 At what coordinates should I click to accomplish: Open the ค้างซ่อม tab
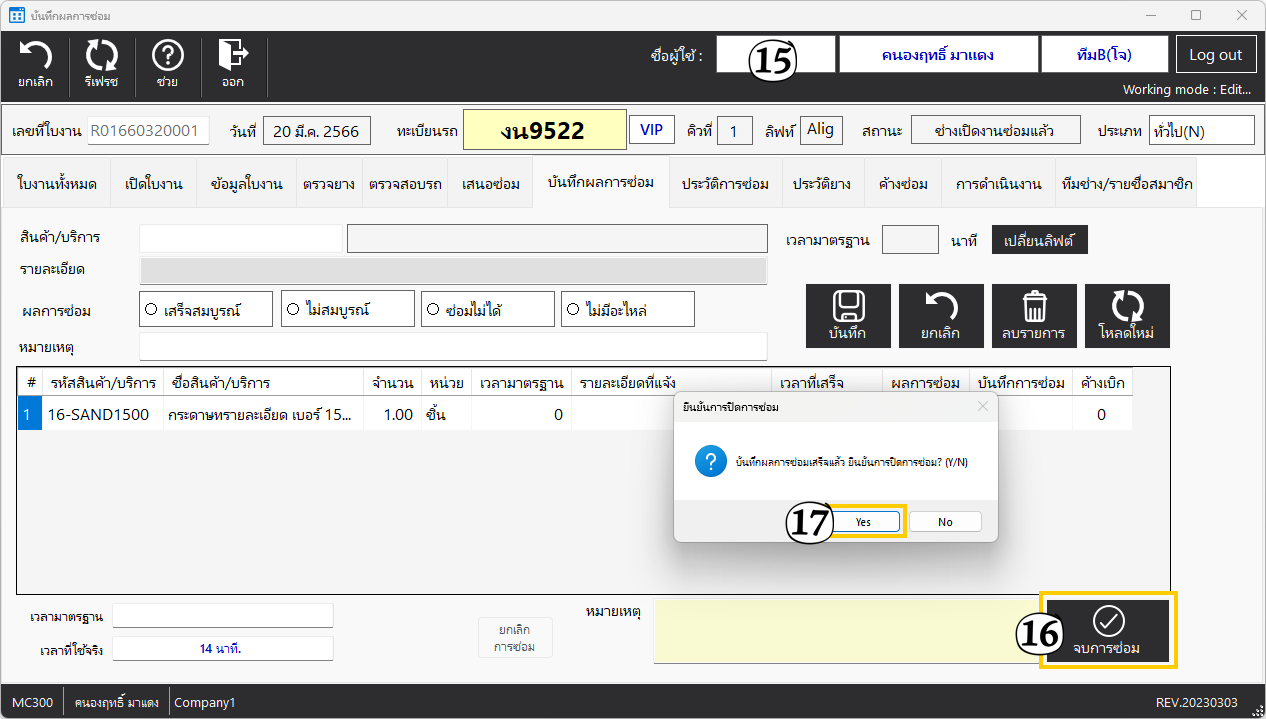[x=903, y=184]
